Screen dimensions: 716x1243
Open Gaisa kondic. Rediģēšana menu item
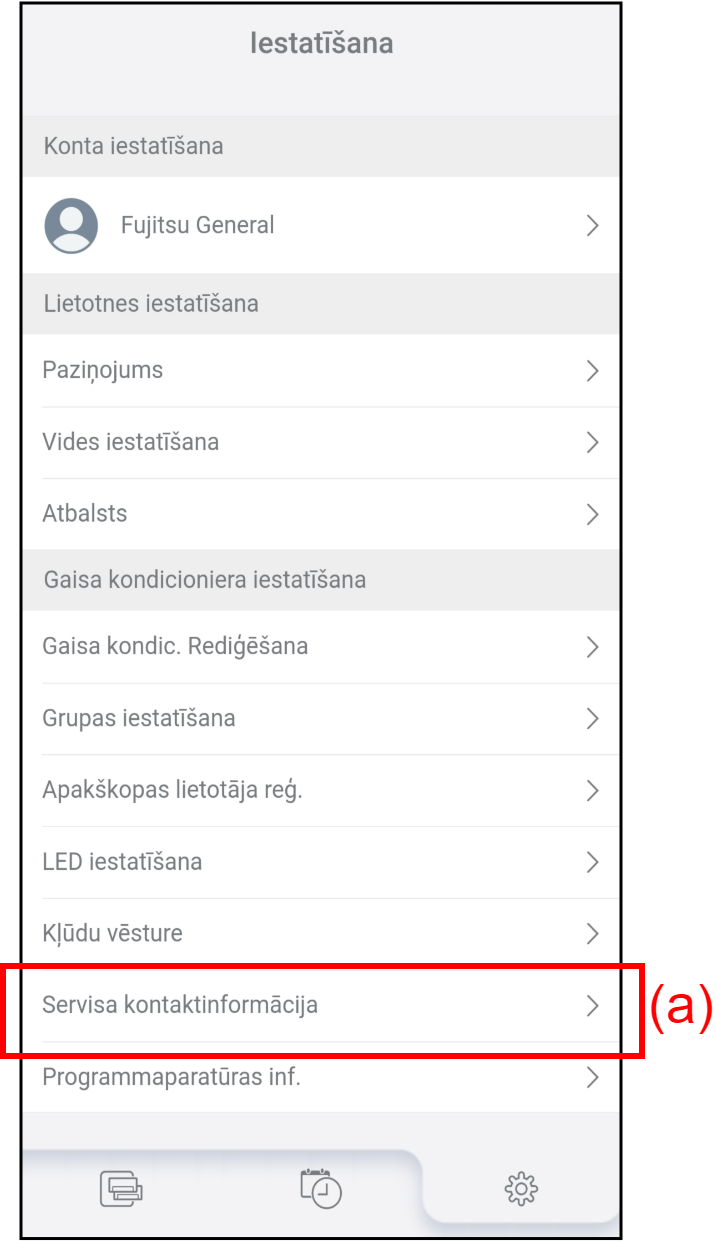click(321, 647)
